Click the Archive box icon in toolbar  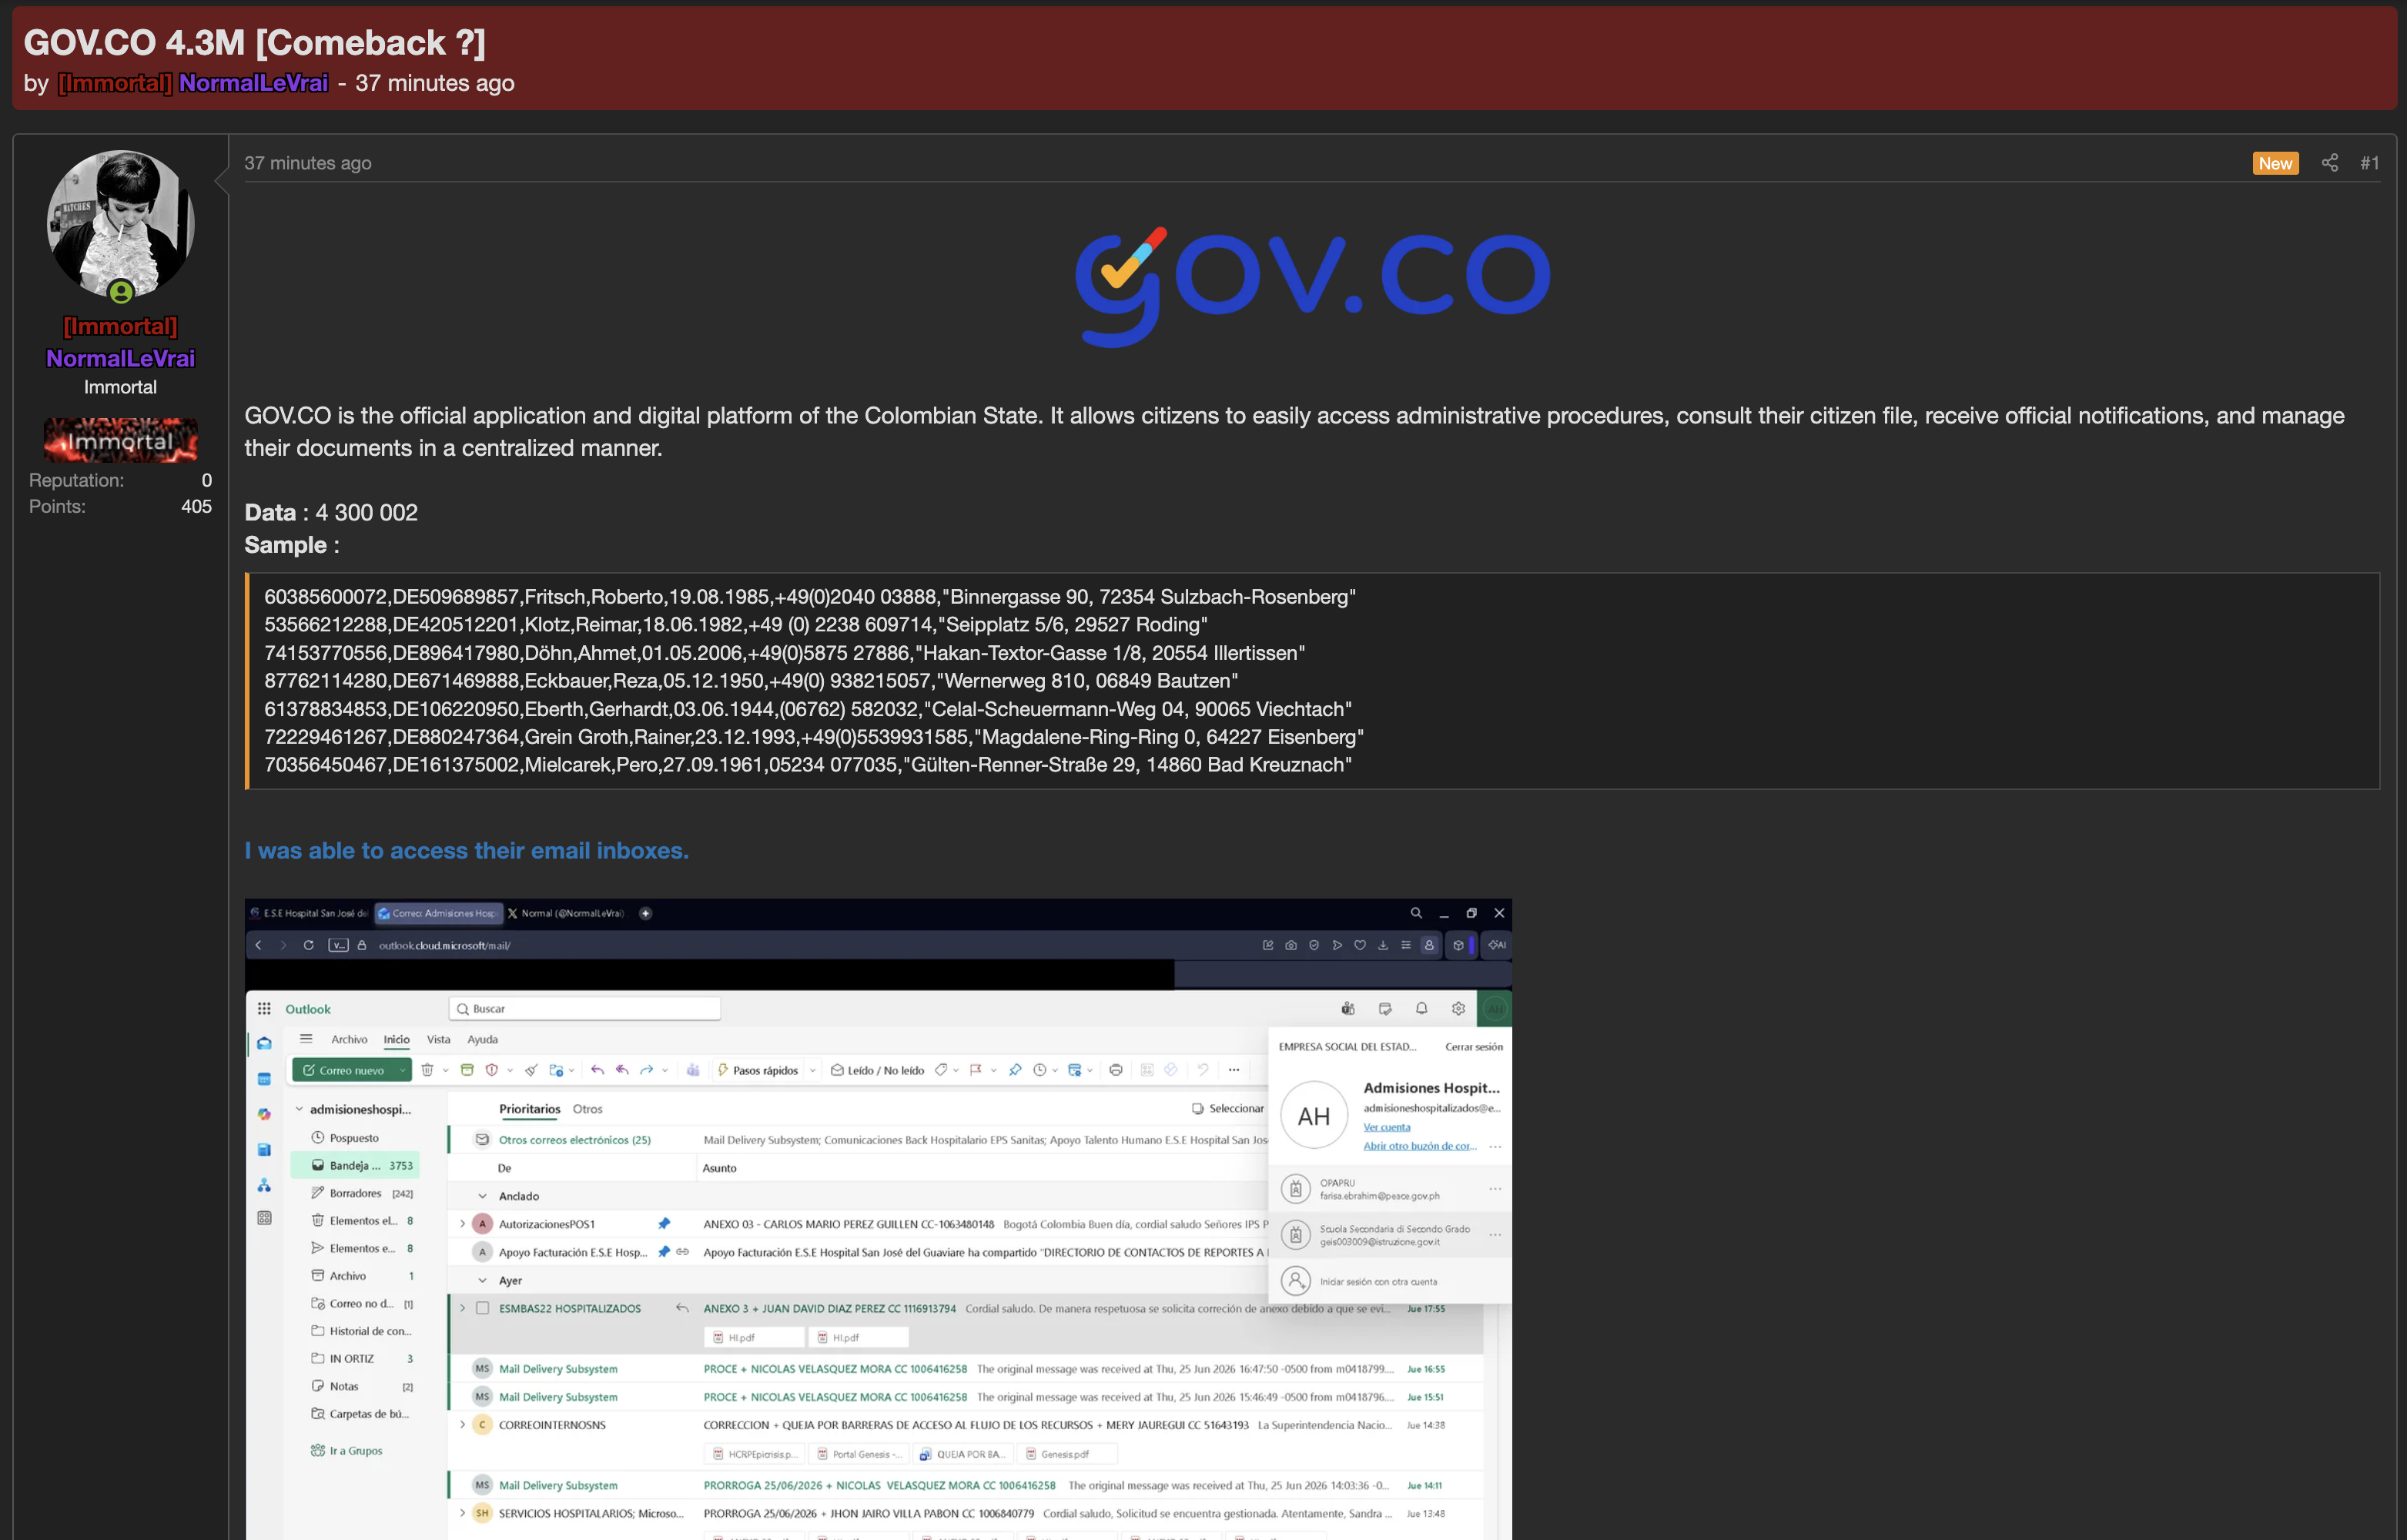[467, 1070]
